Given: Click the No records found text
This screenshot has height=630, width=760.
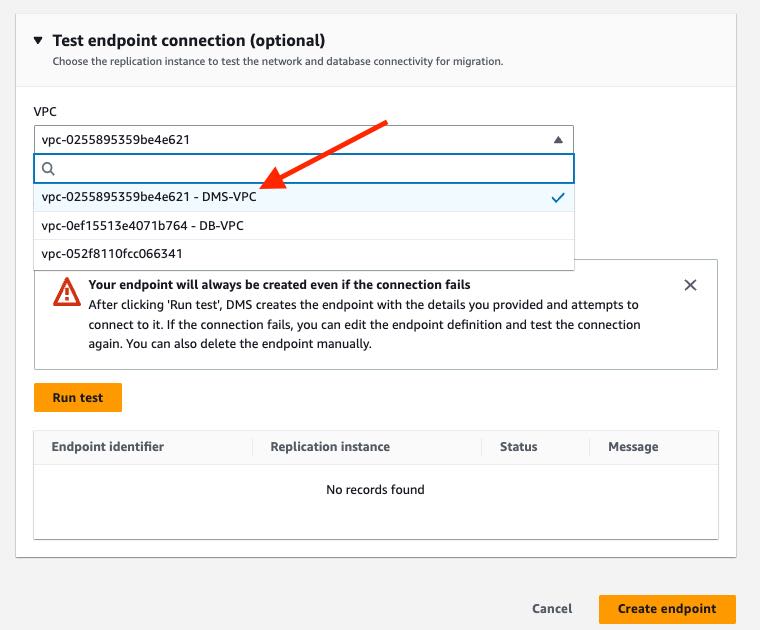Looking at the screenshot, I should (375, 489).
